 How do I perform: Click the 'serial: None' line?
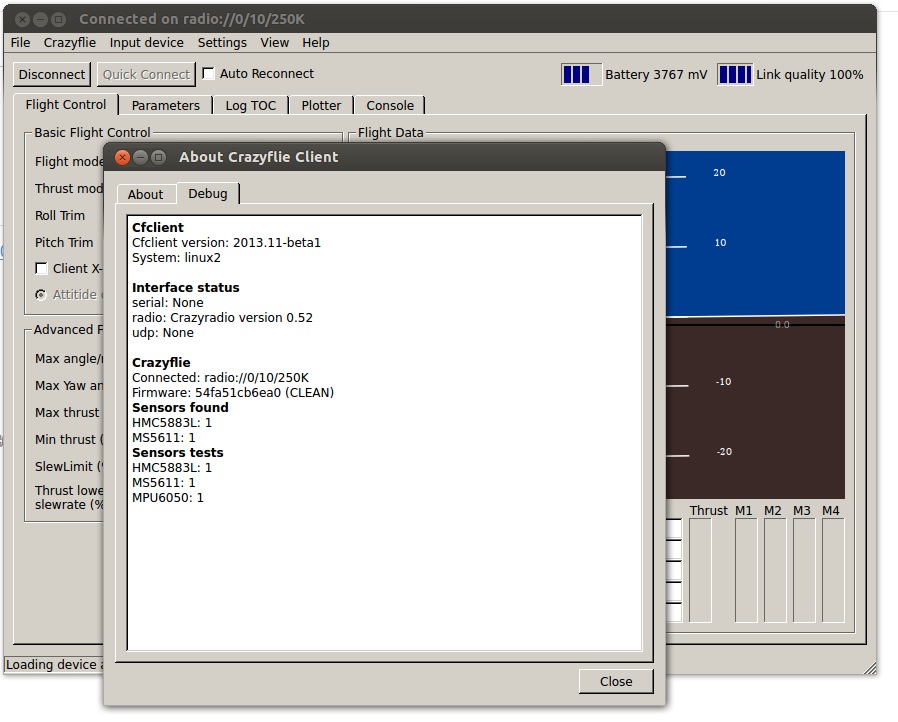pos(168,302)
